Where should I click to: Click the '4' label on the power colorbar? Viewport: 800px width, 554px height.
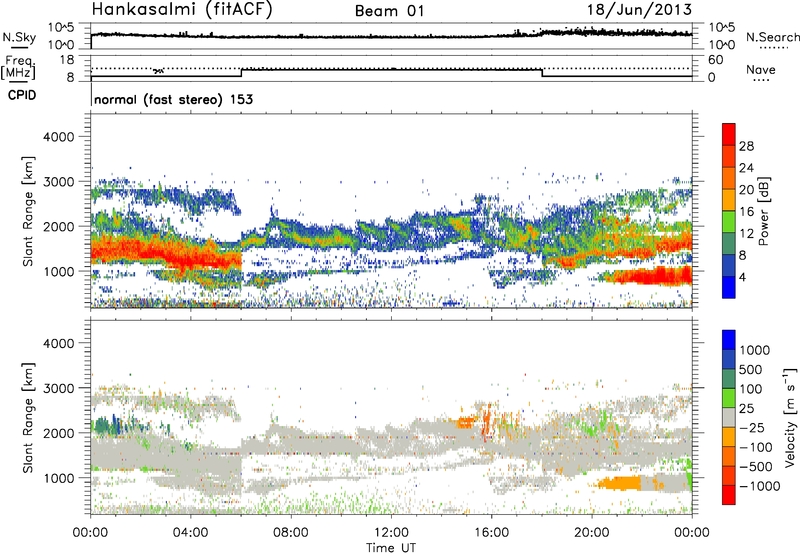[742, 277]
